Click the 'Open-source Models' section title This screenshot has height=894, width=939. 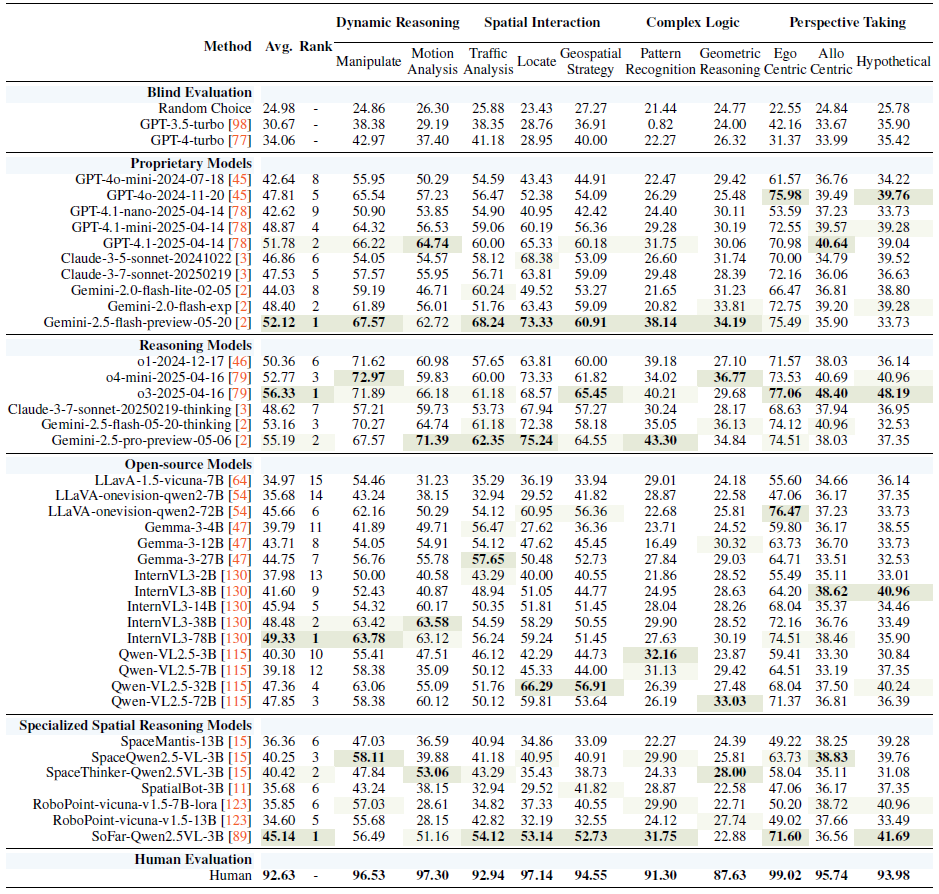tap(188, 465)
